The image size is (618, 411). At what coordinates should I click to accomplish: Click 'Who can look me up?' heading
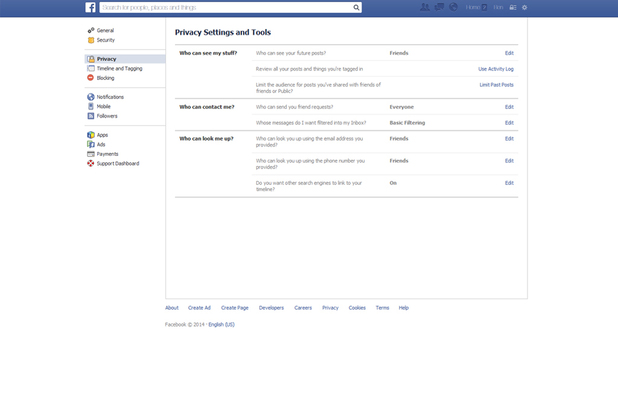point(207,138)
